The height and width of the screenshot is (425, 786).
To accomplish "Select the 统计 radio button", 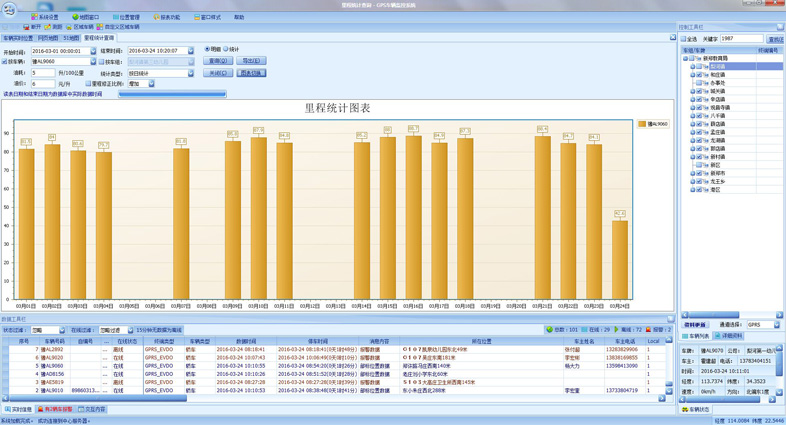I will point(226,49).
